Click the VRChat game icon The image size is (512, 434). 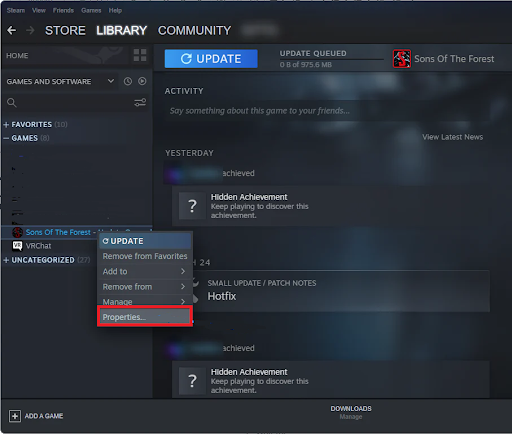17,246
